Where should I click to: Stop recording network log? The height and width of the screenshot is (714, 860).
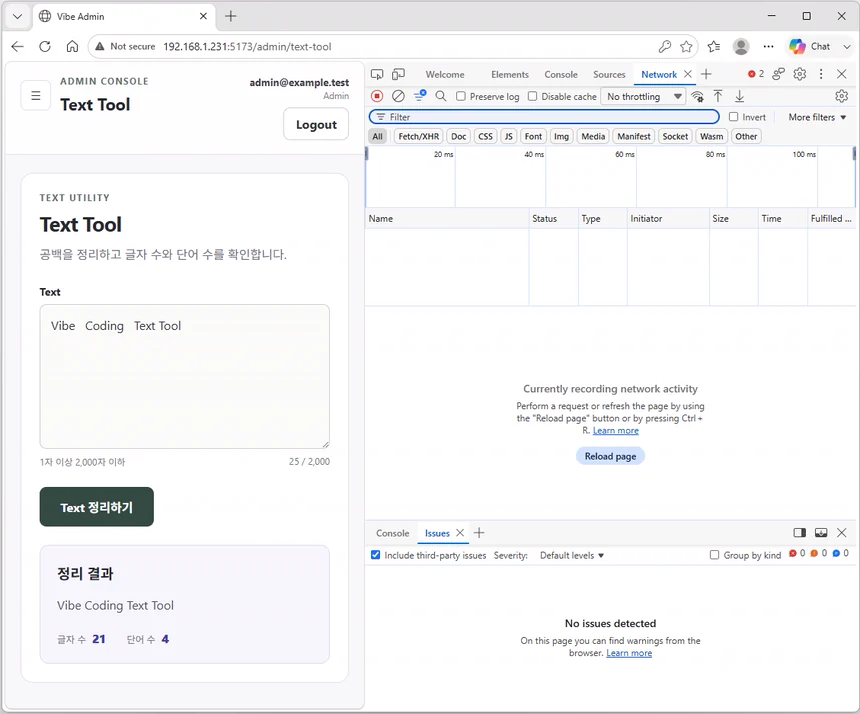(x=377, y=97)
